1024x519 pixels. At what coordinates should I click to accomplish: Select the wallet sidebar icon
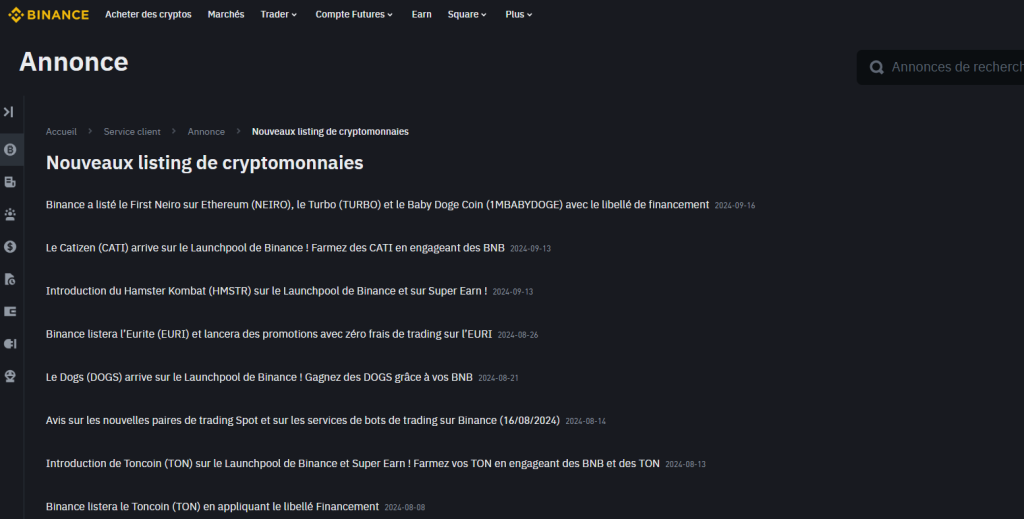[x=10, y=311]
